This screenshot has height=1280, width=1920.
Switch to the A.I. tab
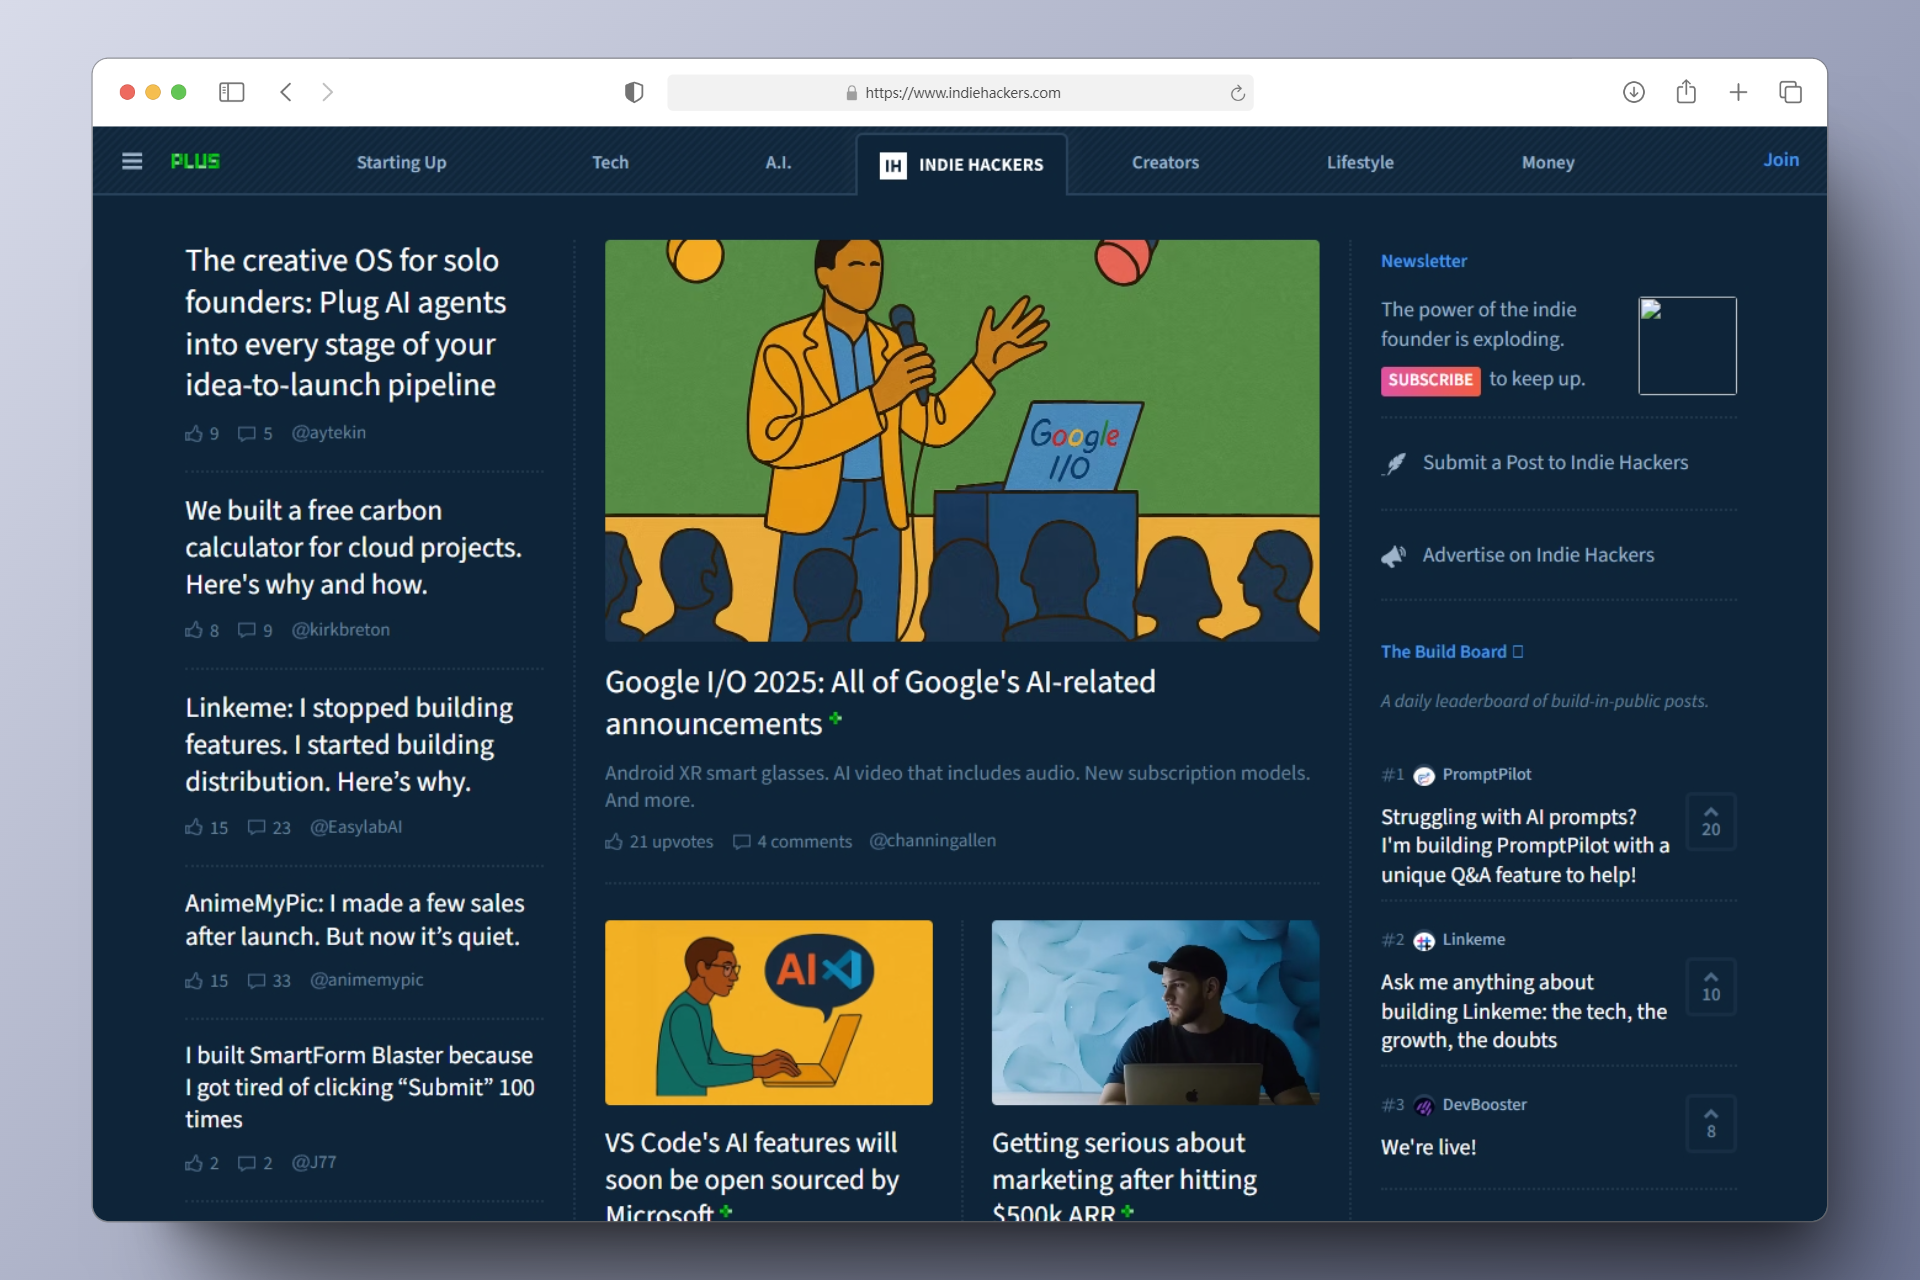point(778,162)
